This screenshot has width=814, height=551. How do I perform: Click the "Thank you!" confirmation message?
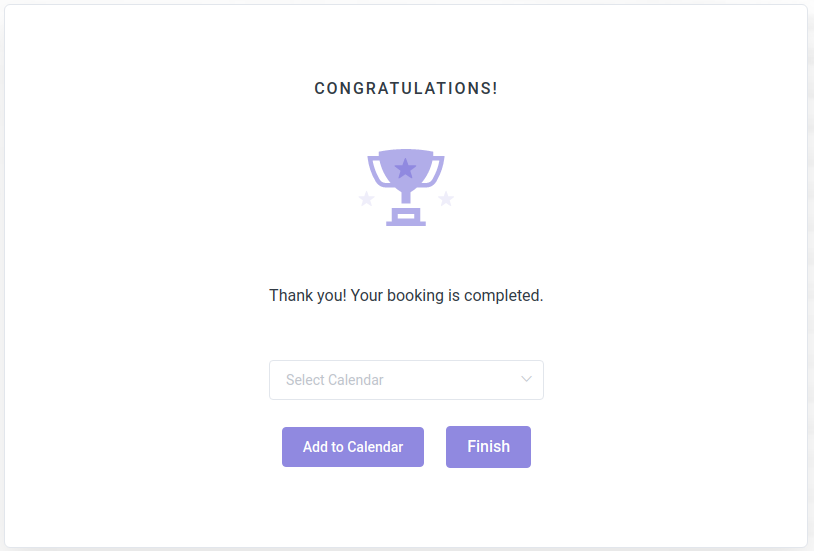click(307, 296)
